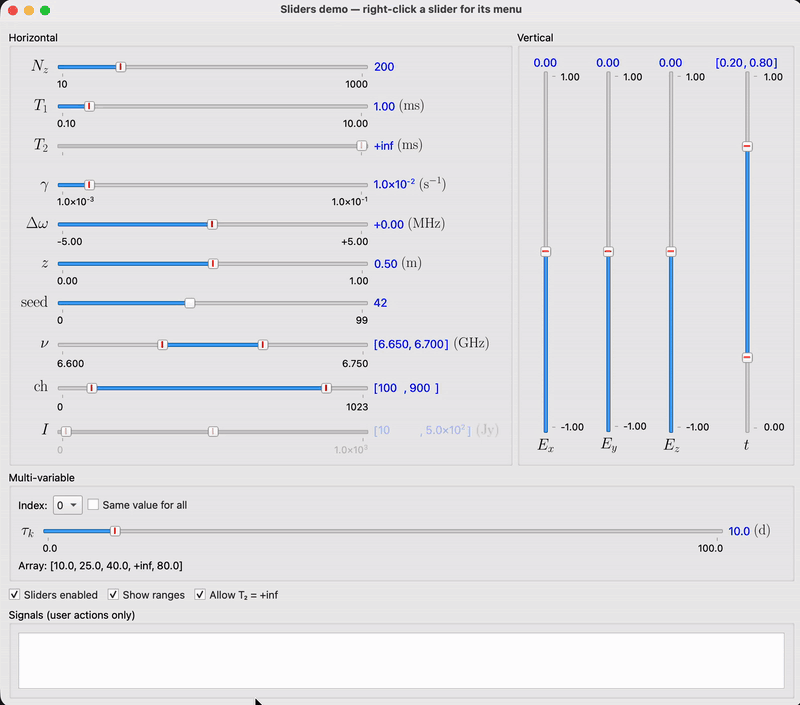This screenshot has width=800, height=705.
Task: Click the yellow minimize window button
Action: [29, 10]
